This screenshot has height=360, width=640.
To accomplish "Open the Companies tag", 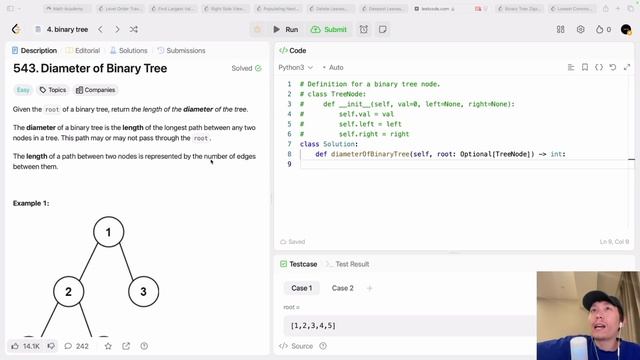I will tap(96, 90).
